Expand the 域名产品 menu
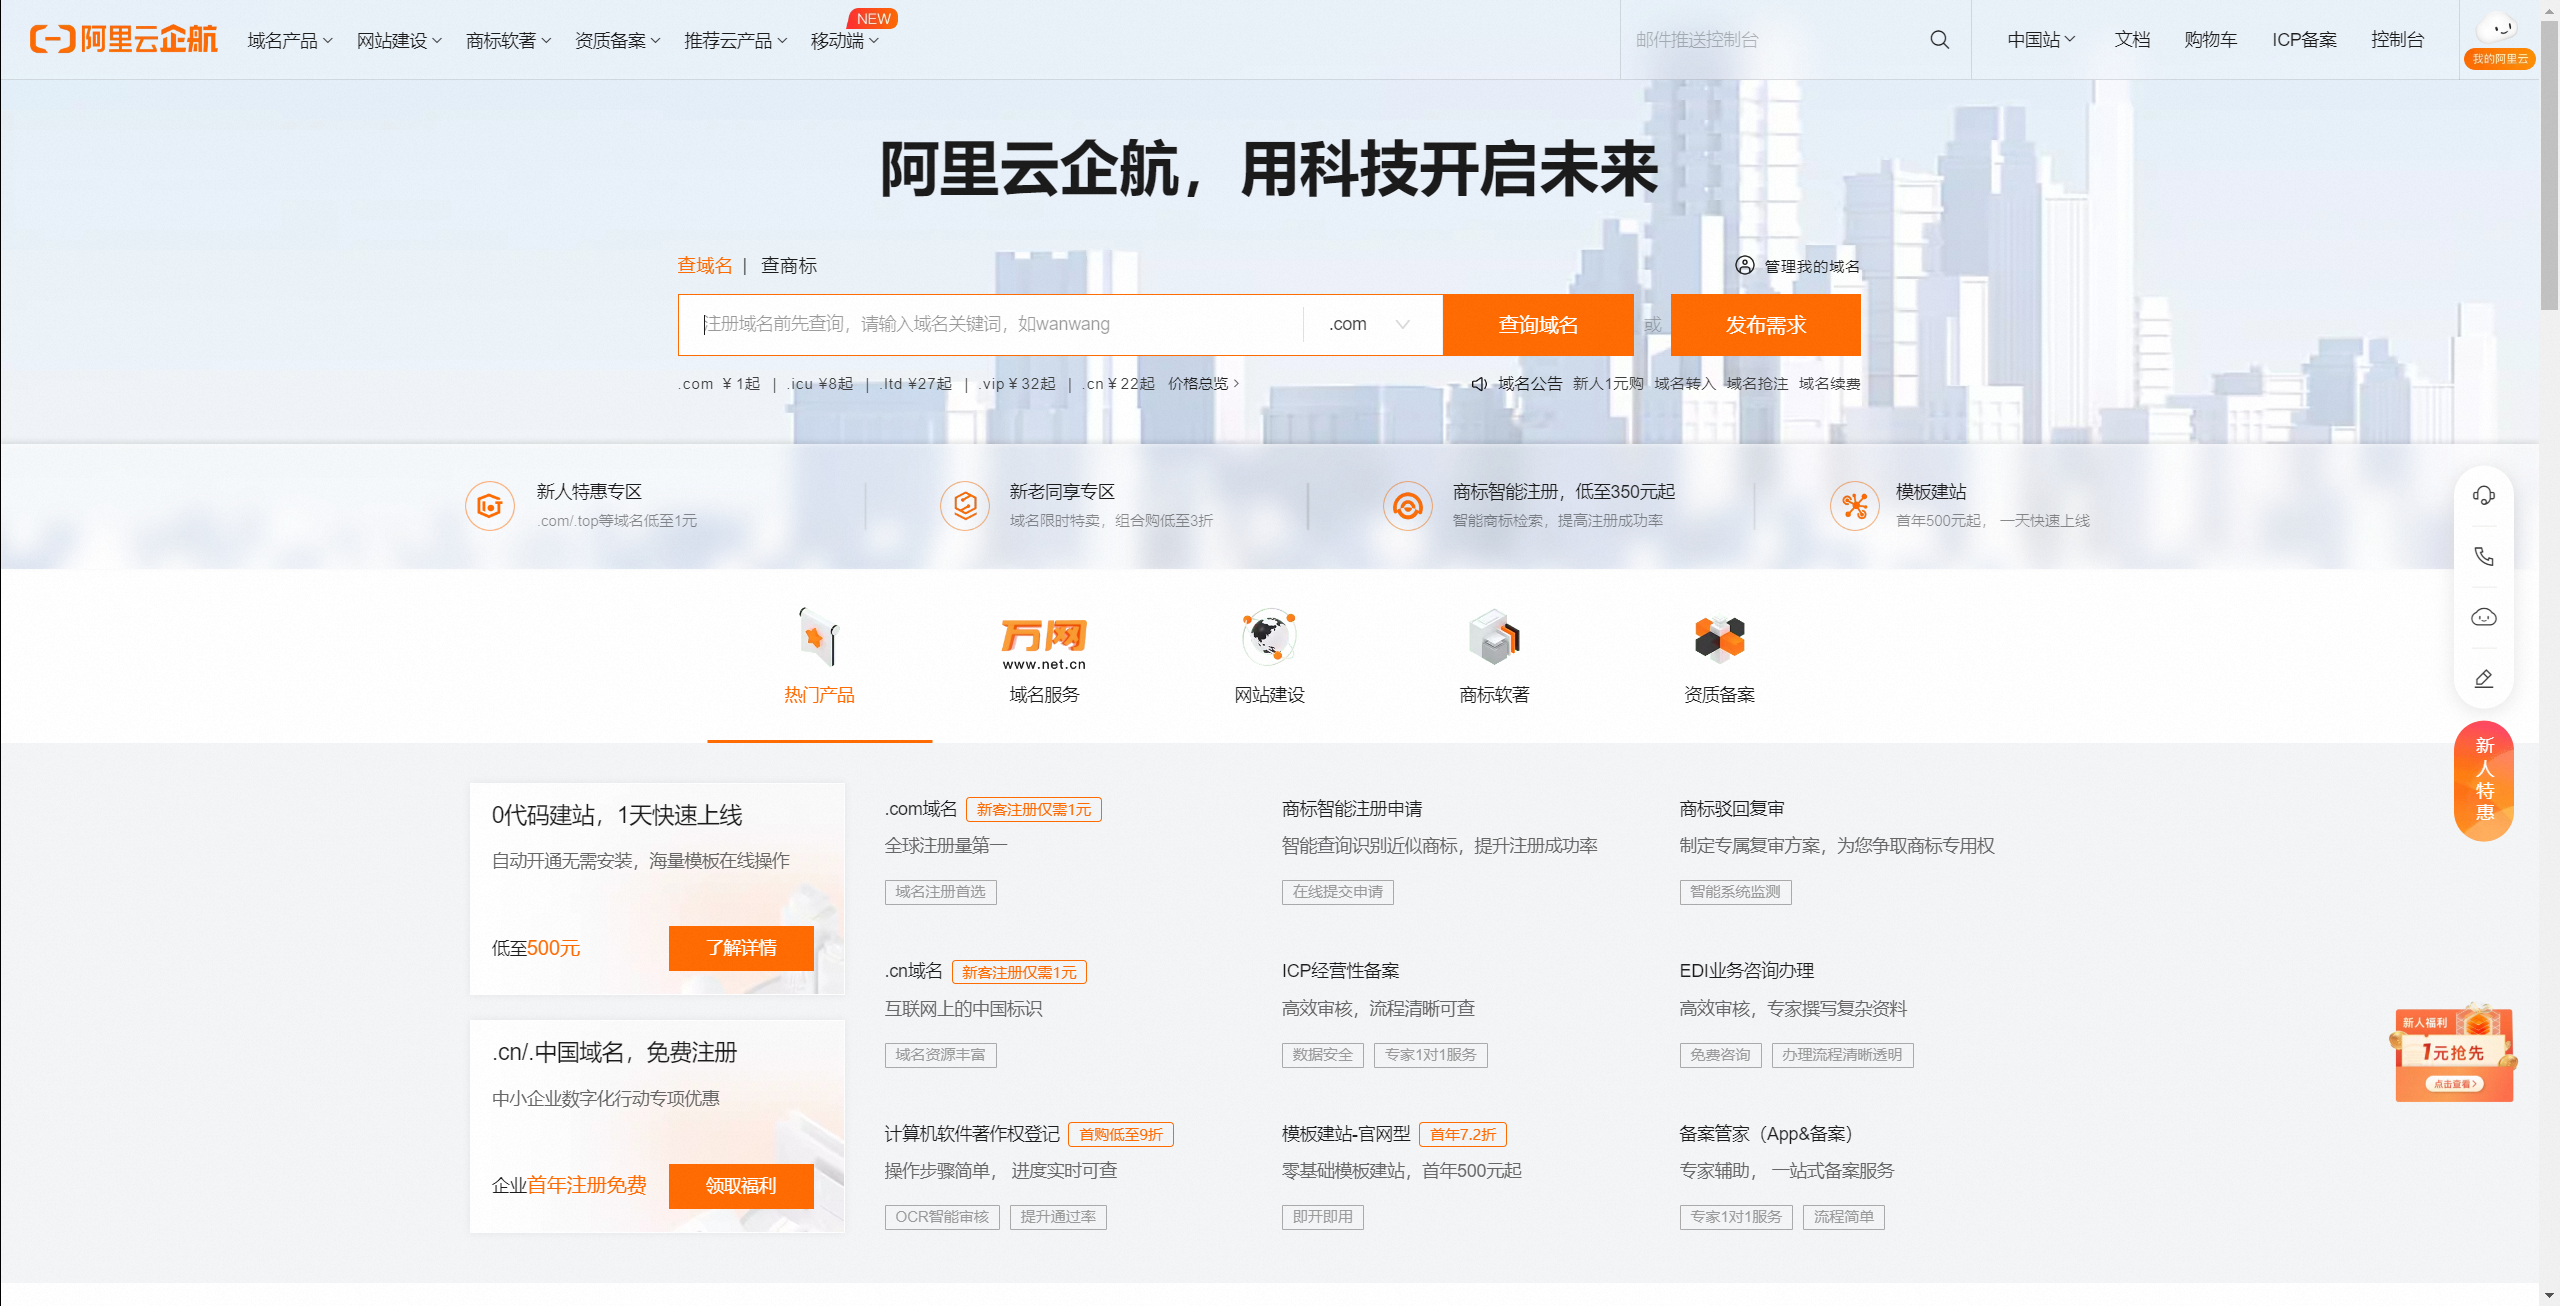Screen dimensions: 2560x1306 [290, 40]
